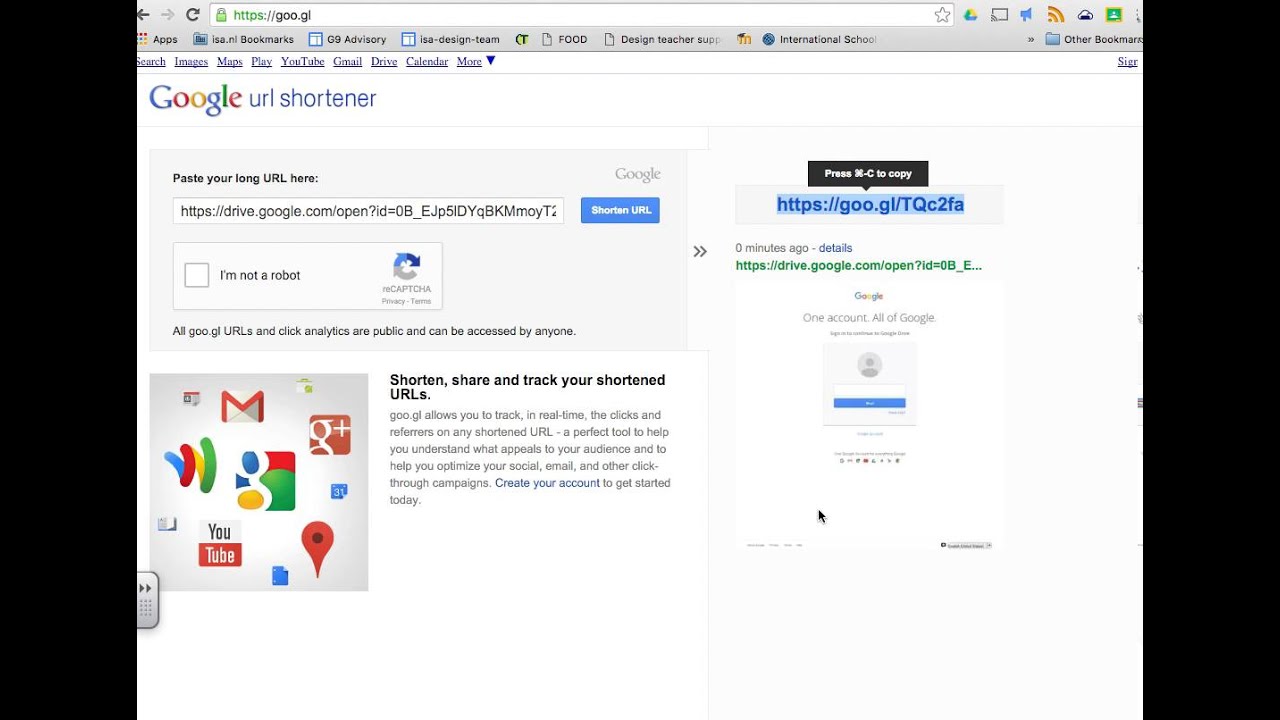Image resolution: width=1280 pixels, height=720 pixels.
Task: Go to Google Images link
Action: coord(191,61)
